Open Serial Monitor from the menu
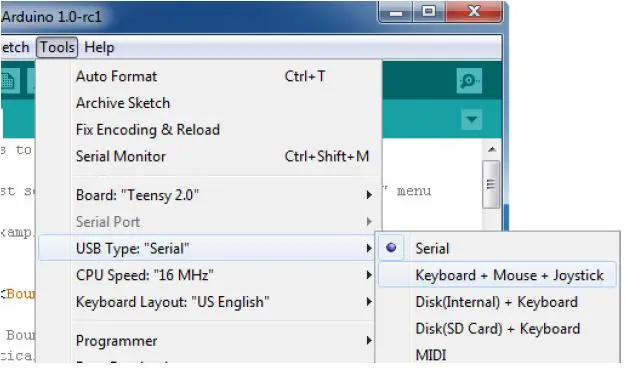The image size is (628, 368). (210, 156)
